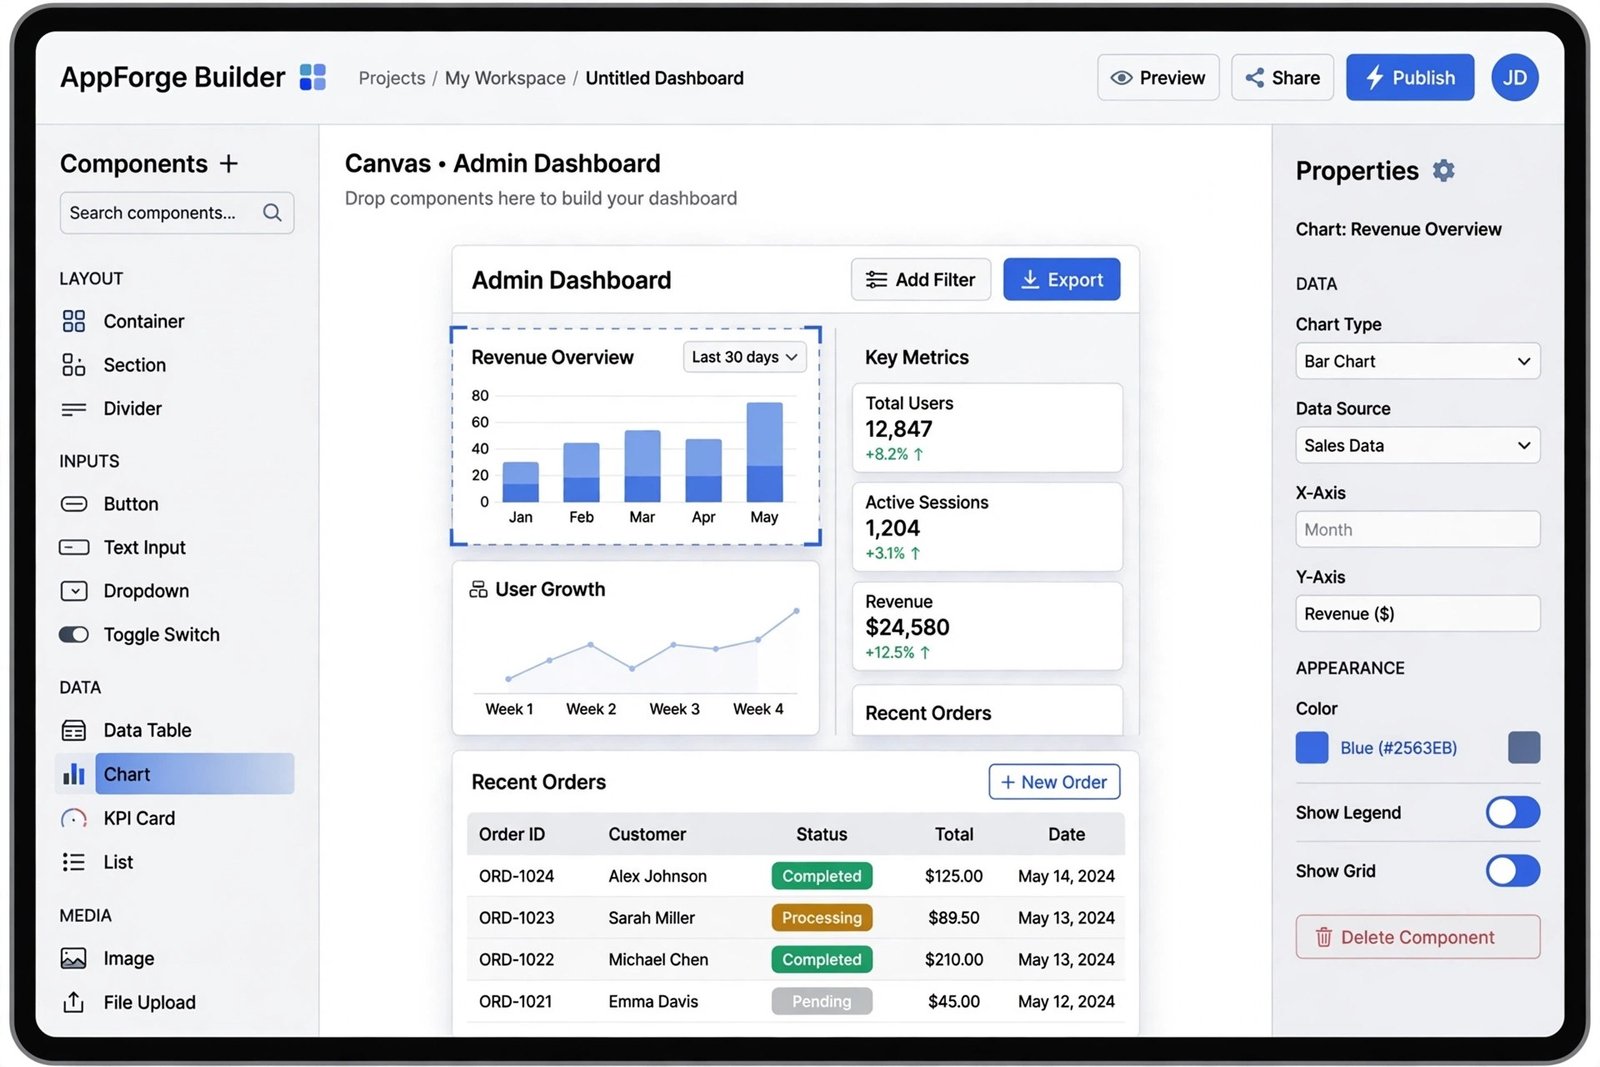Click the May bar in Revenue Overview

[x=764, y=452]
